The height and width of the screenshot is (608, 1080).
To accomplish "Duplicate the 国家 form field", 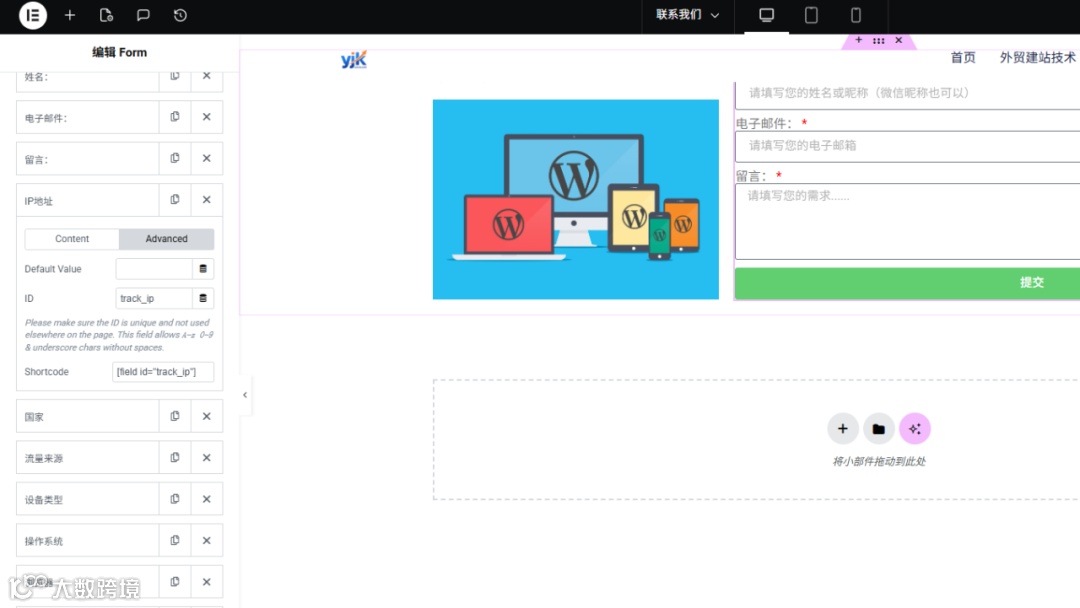I will coord(175,417).
